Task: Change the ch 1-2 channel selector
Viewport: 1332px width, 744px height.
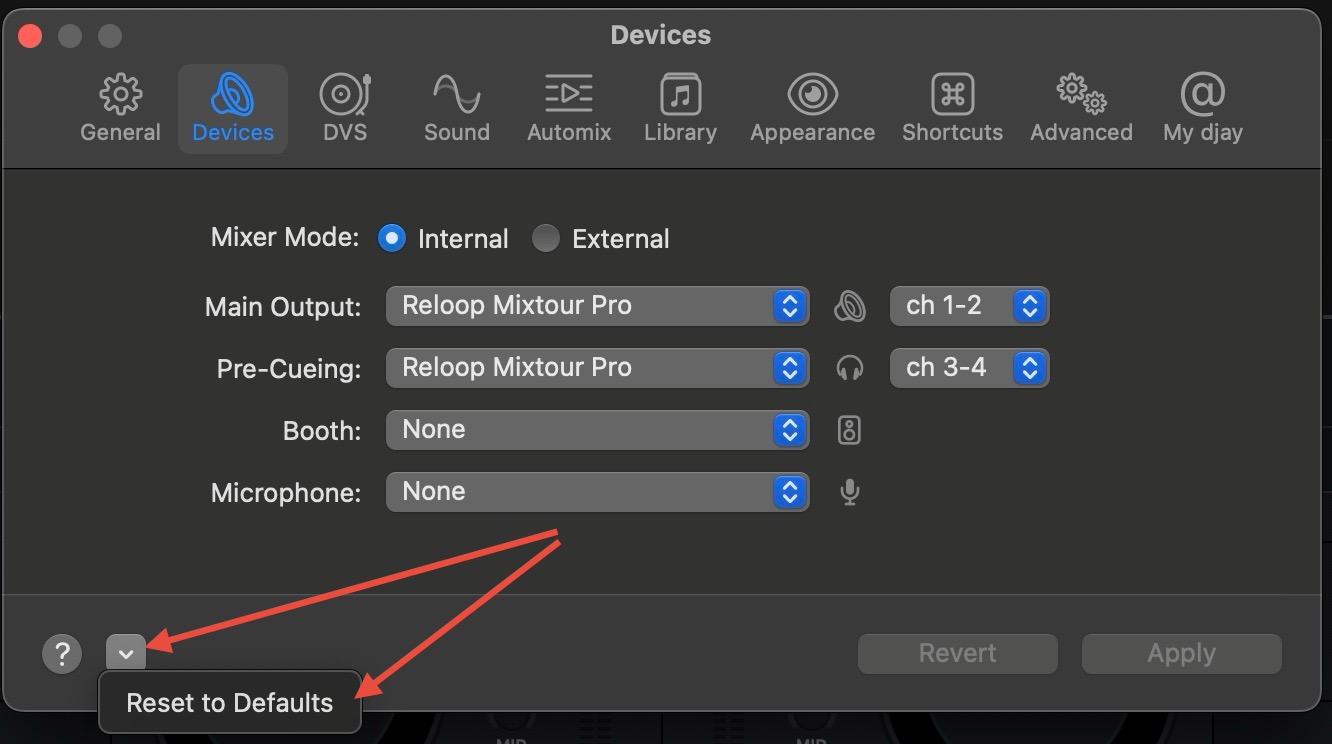Action: tap(969, 306)
